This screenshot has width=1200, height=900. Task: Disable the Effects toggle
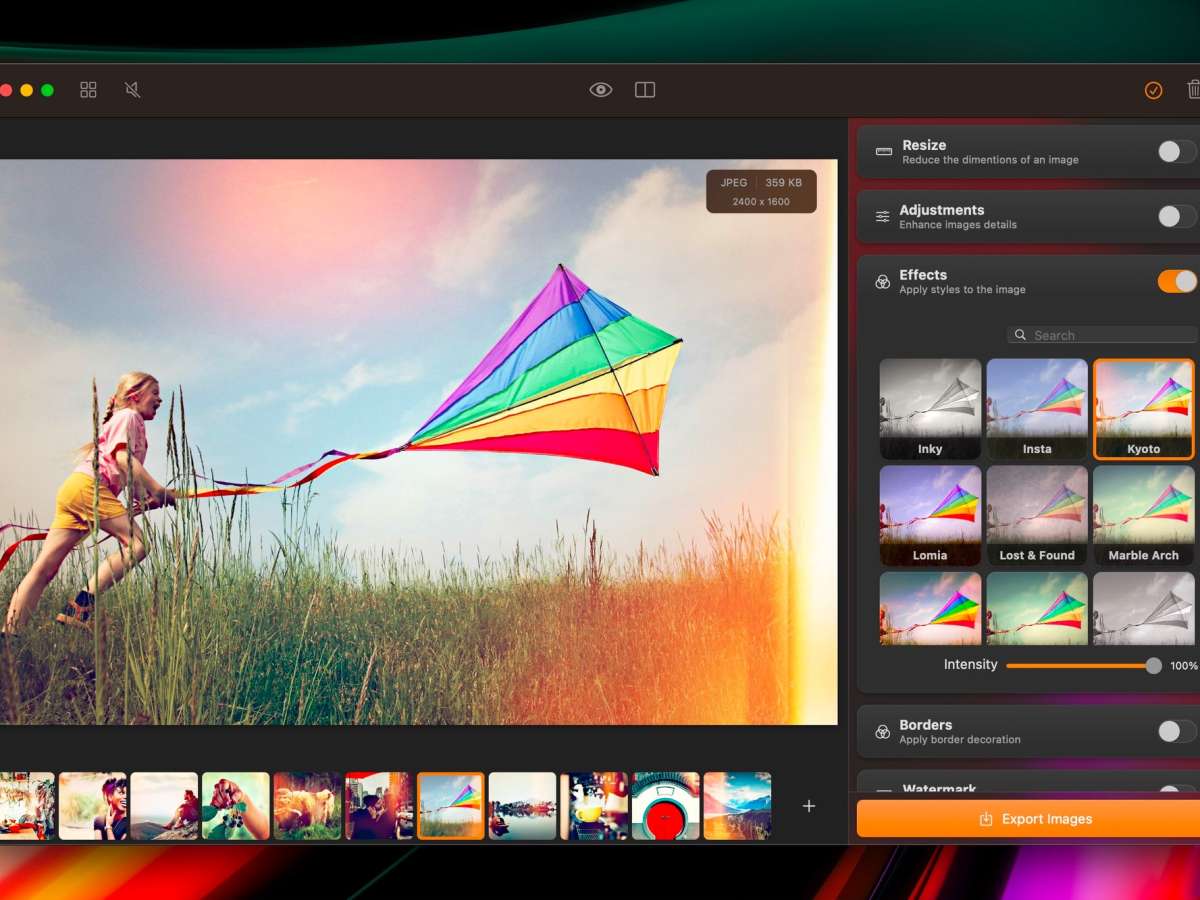pos(1176,282)
